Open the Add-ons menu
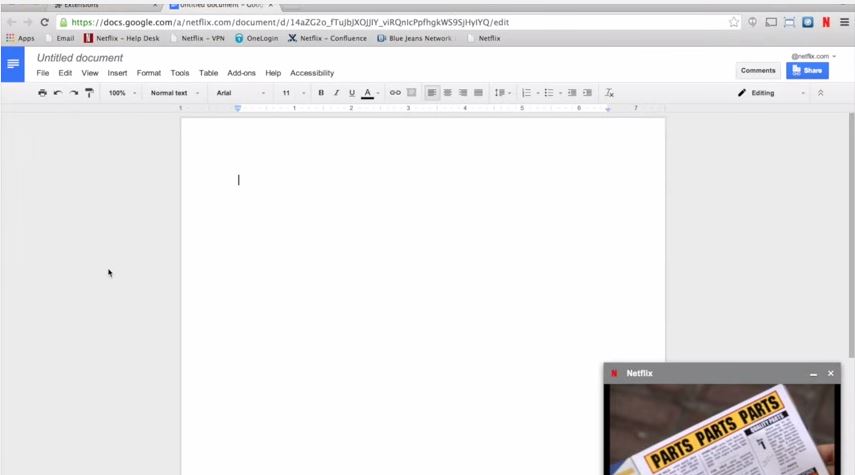The width and height of the screenshot is (855, 475). [241, 73]
